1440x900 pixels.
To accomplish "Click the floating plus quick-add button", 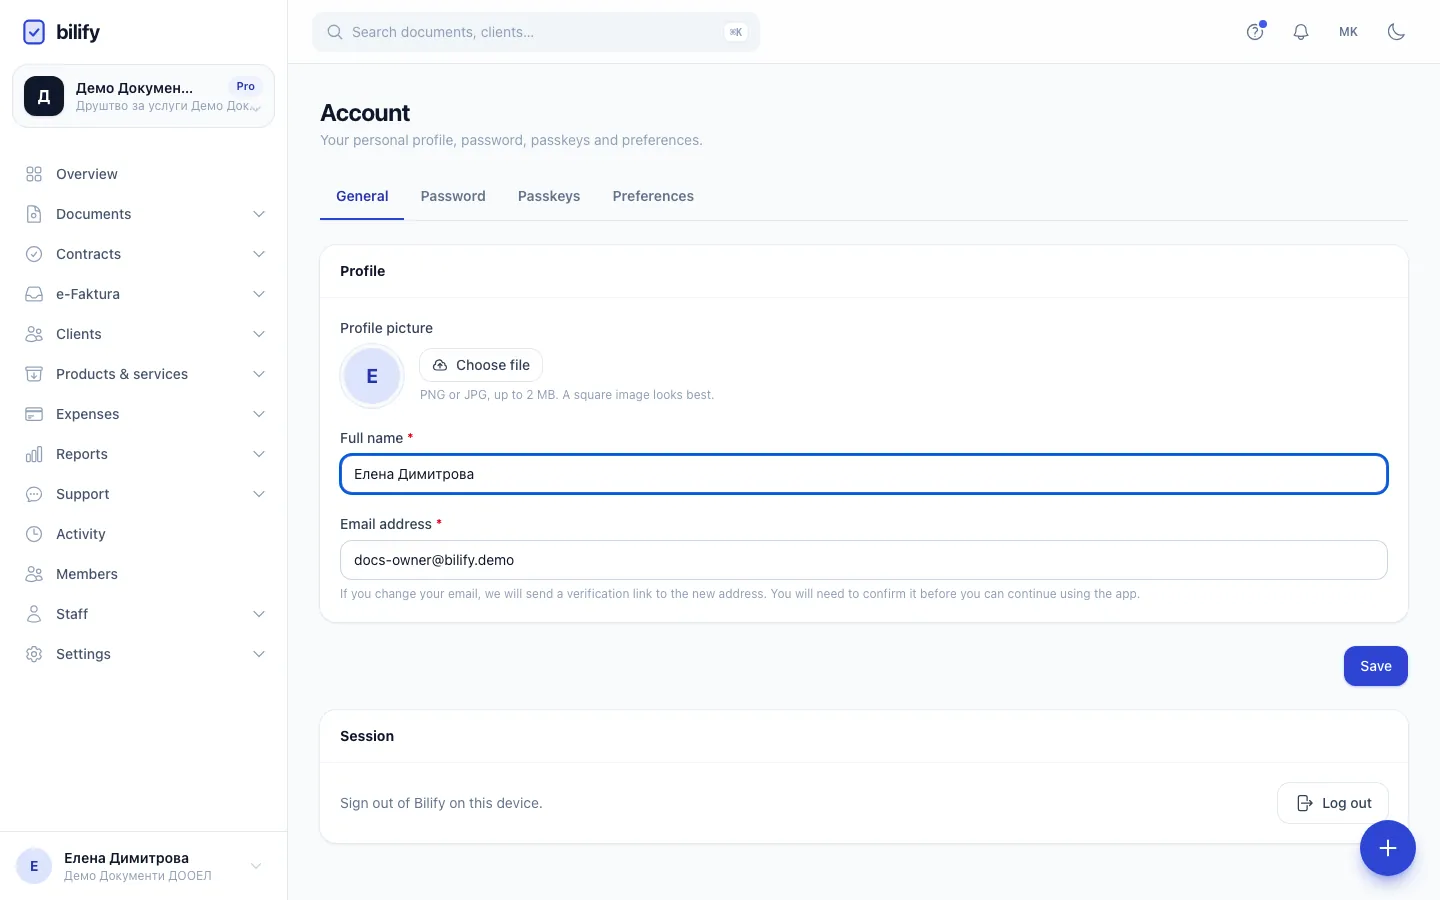I will [x=1388, y=848].
